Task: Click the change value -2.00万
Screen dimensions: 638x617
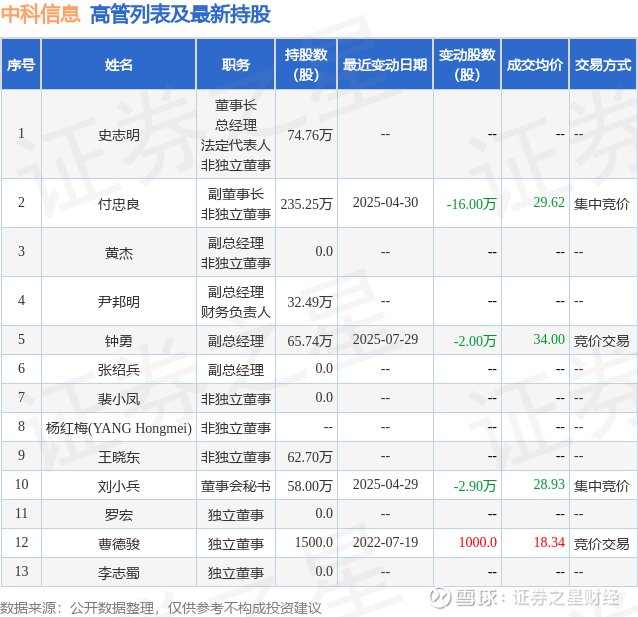Action: 475,340
